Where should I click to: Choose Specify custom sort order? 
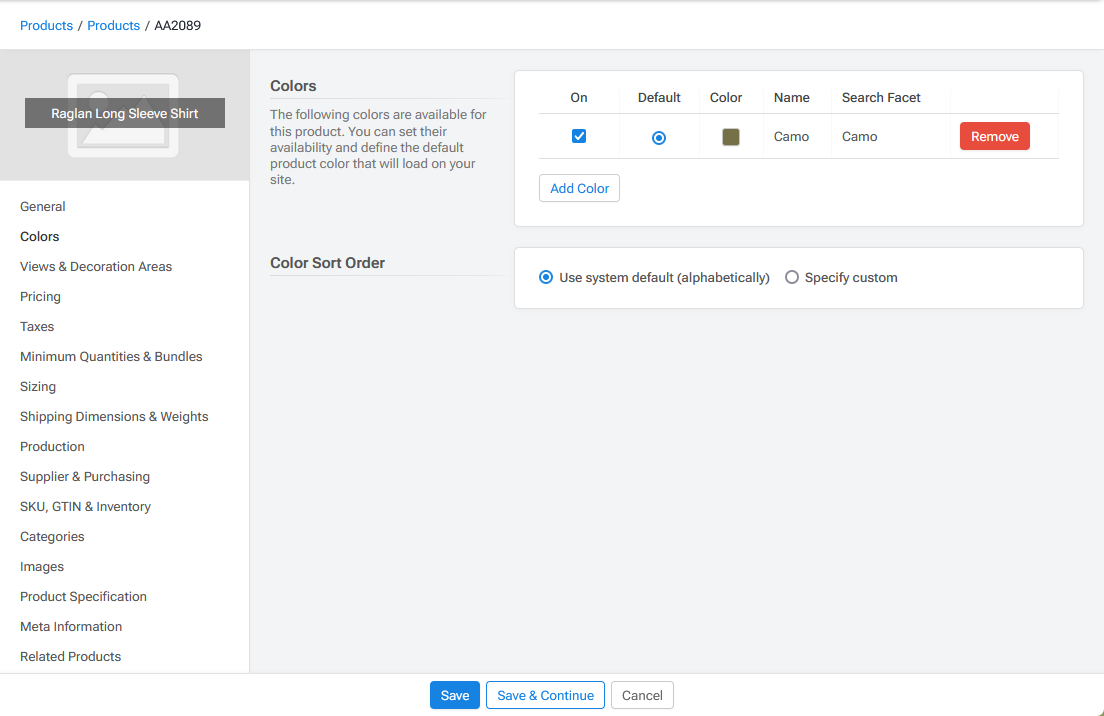point(792,278)
